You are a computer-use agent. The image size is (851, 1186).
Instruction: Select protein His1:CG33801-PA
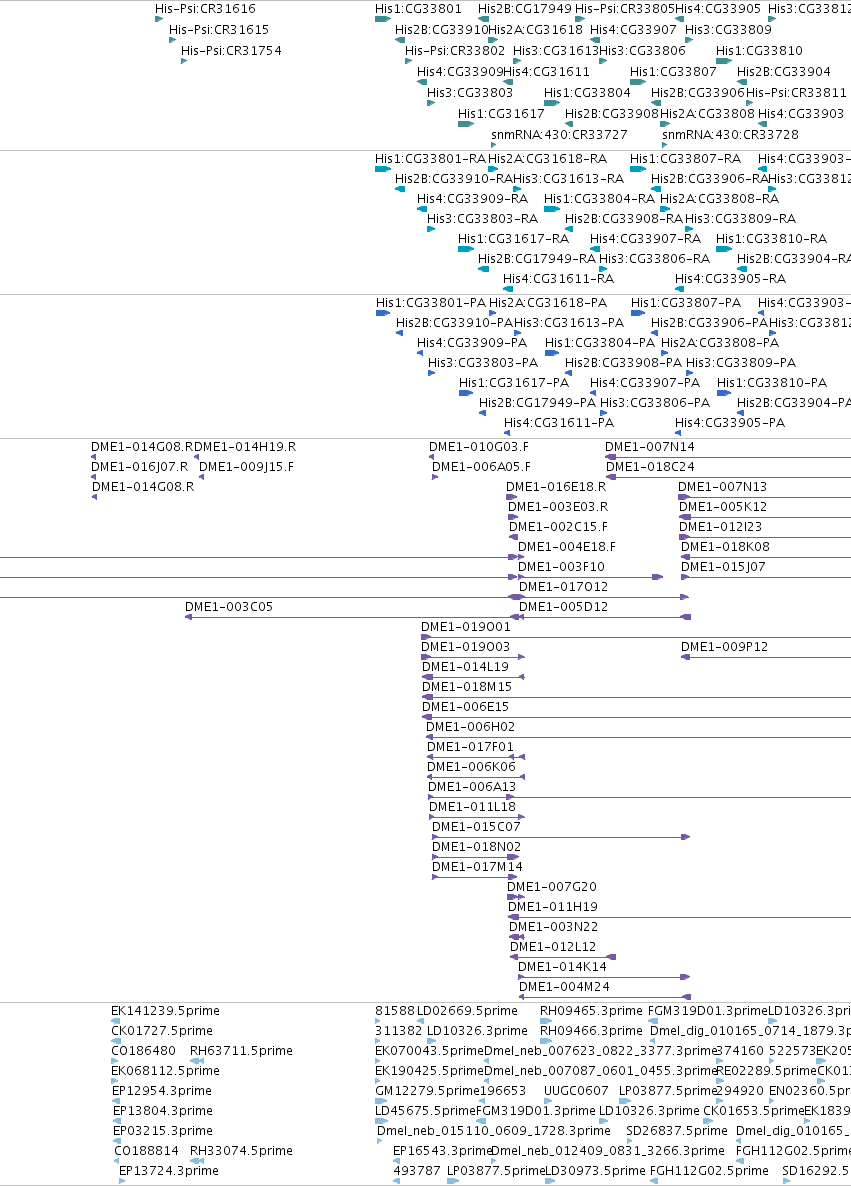430,303
